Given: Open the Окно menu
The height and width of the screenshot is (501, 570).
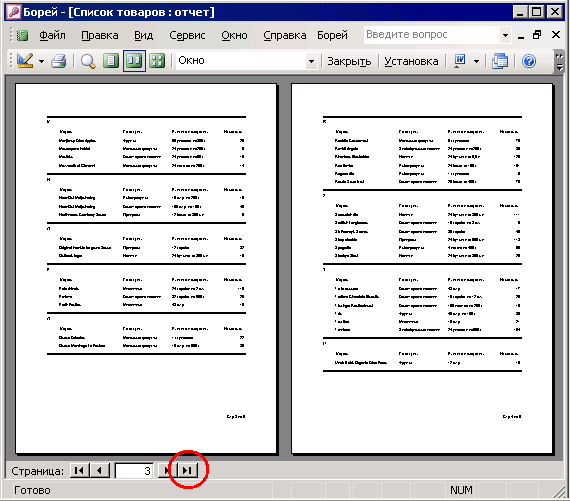Looking at the screenshot, I should pyautogui.click(x=234, y=35).
